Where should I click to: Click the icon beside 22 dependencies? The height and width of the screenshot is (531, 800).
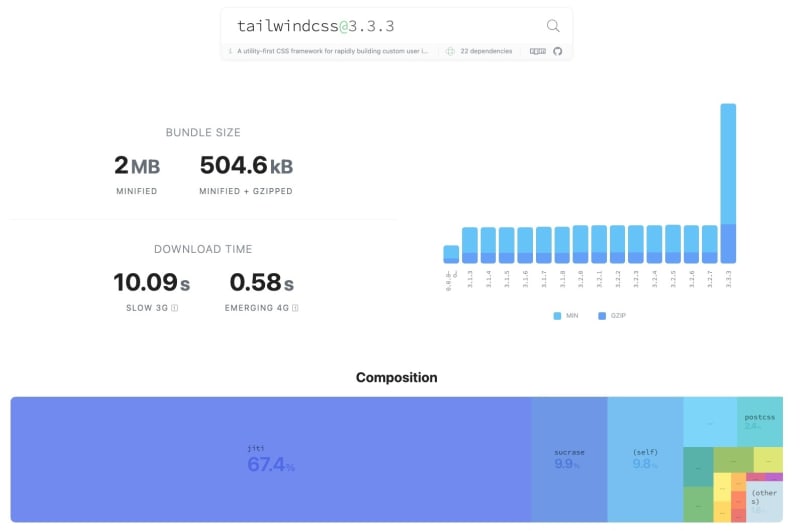(x=450, y=51)
